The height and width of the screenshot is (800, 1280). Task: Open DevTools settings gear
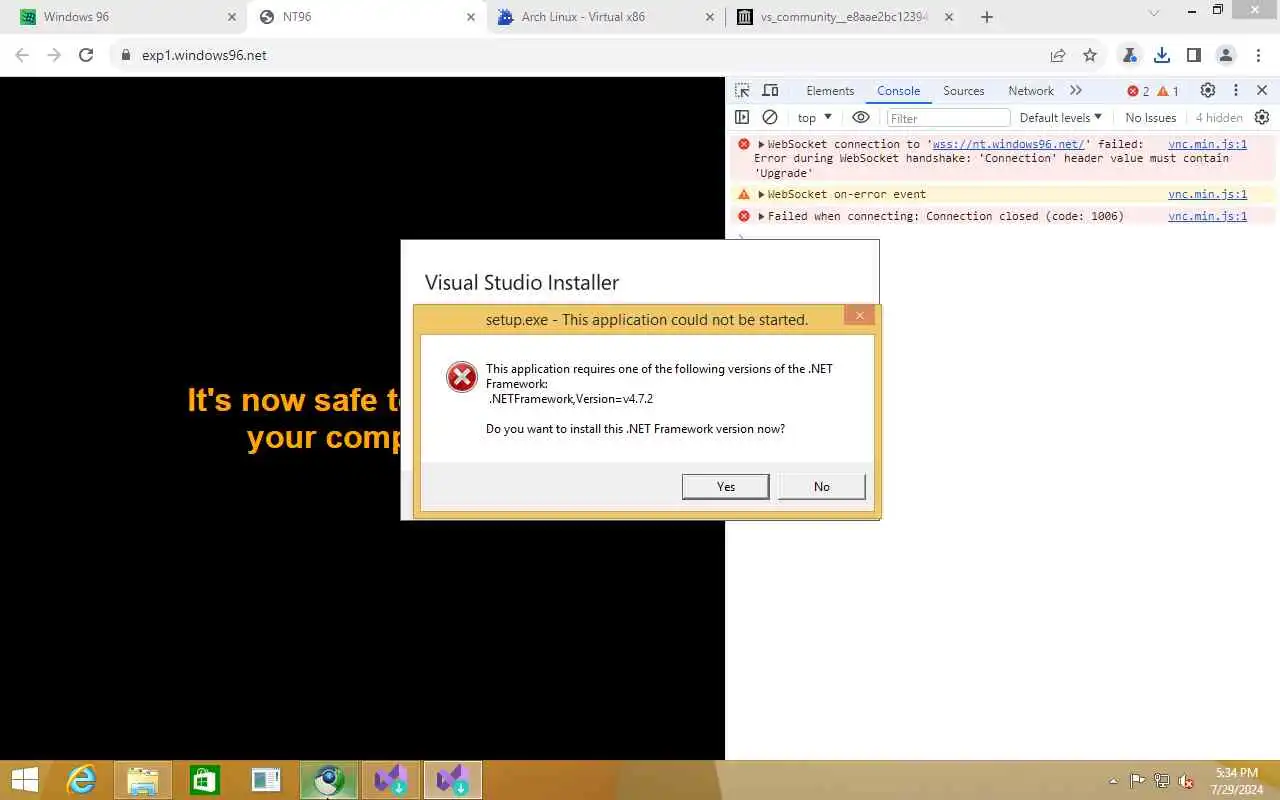1208,90
